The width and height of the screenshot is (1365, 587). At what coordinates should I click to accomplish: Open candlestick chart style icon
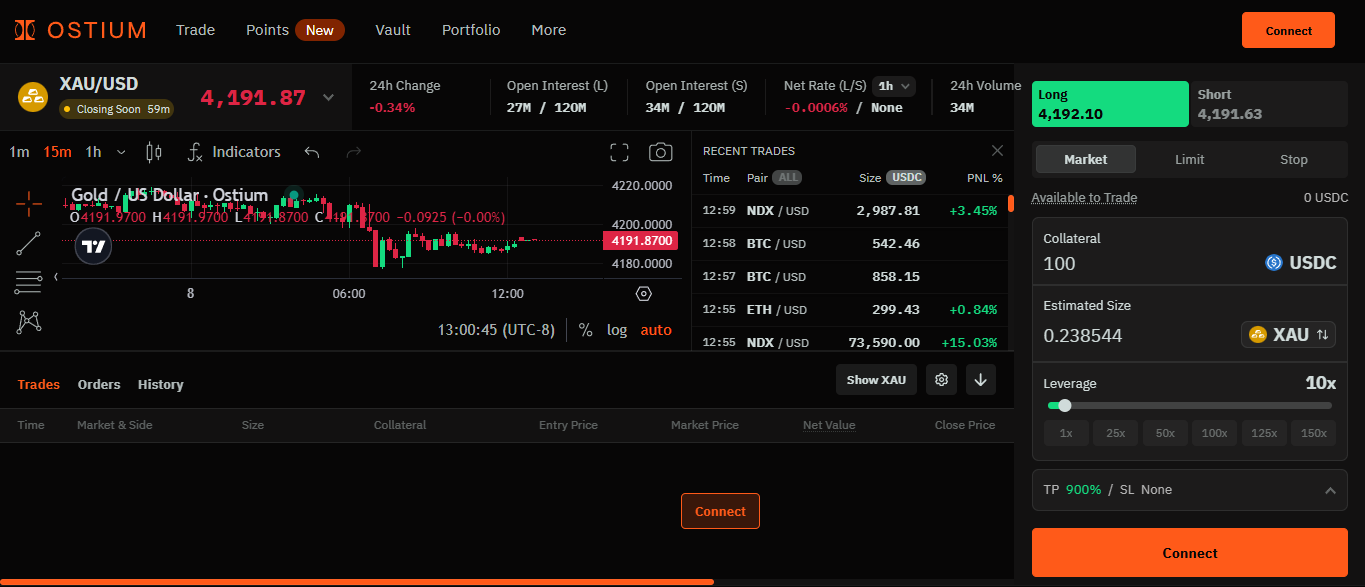coord(153,152)
